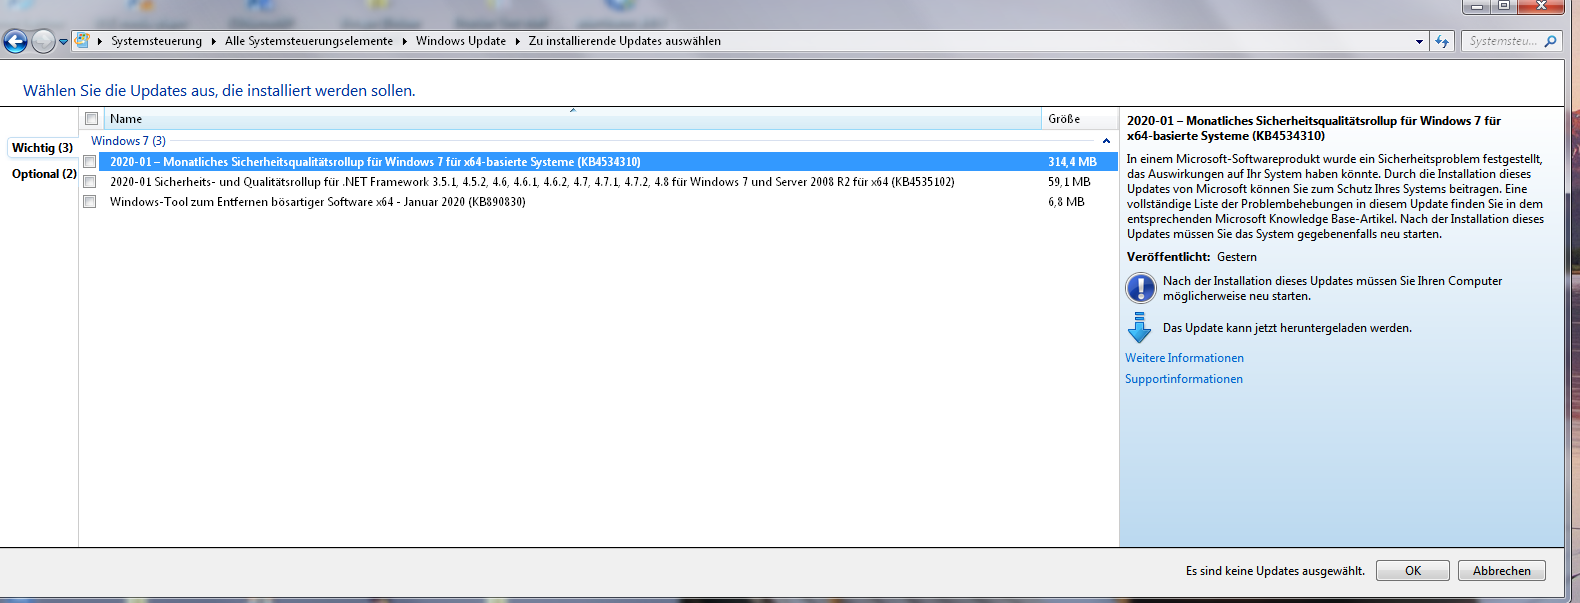Expand arrow after Windows Update breadcrumb

click(x=518, y=41)
